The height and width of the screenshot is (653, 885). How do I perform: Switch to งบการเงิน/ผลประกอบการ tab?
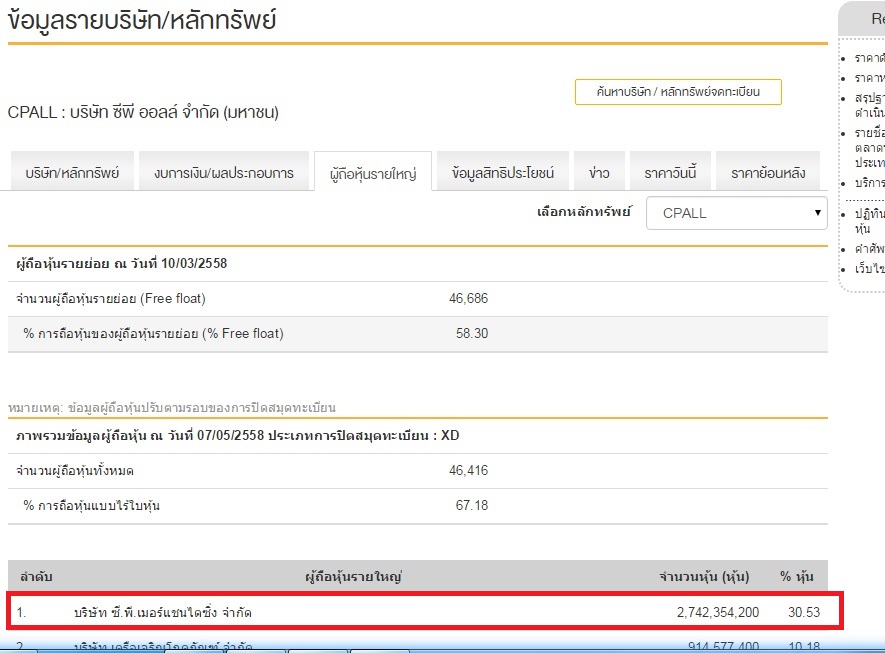(x=224, y=172)
